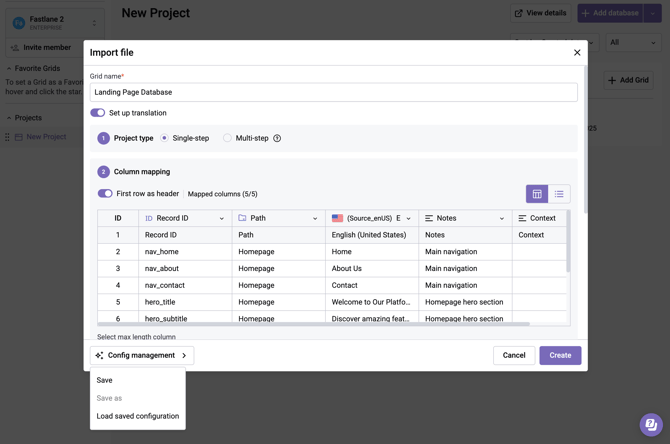Turn off First row as header

105,194
